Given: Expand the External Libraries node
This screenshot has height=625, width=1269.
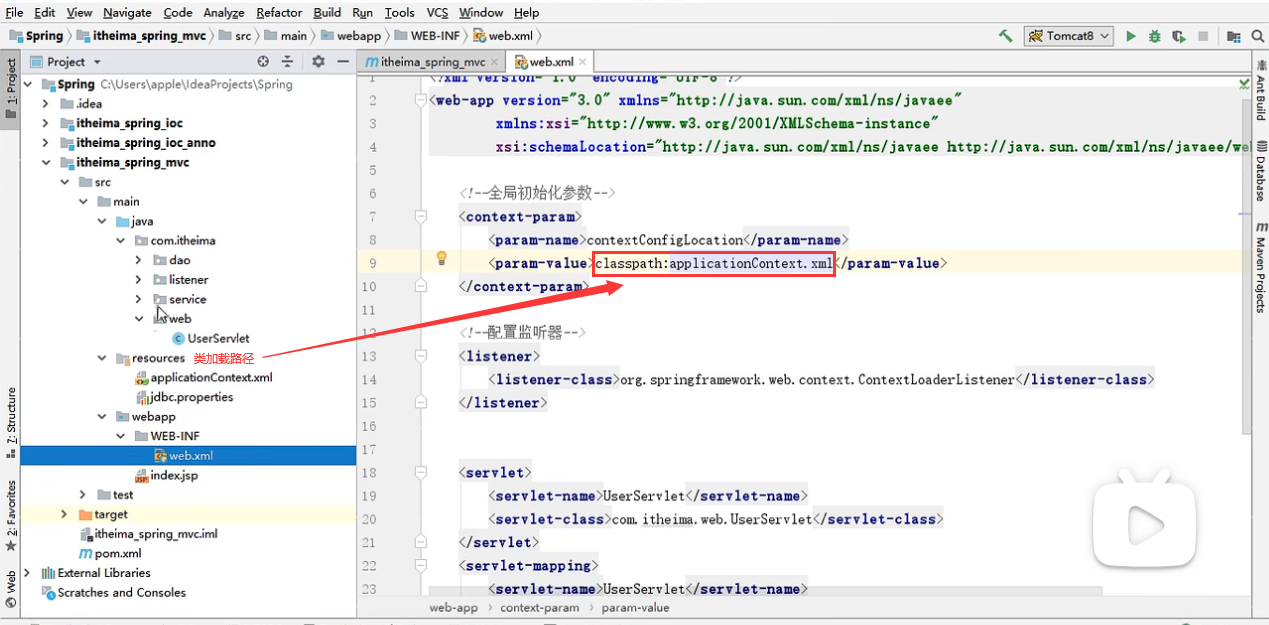Looking at the screenshot, I should (x=28, y=573).
